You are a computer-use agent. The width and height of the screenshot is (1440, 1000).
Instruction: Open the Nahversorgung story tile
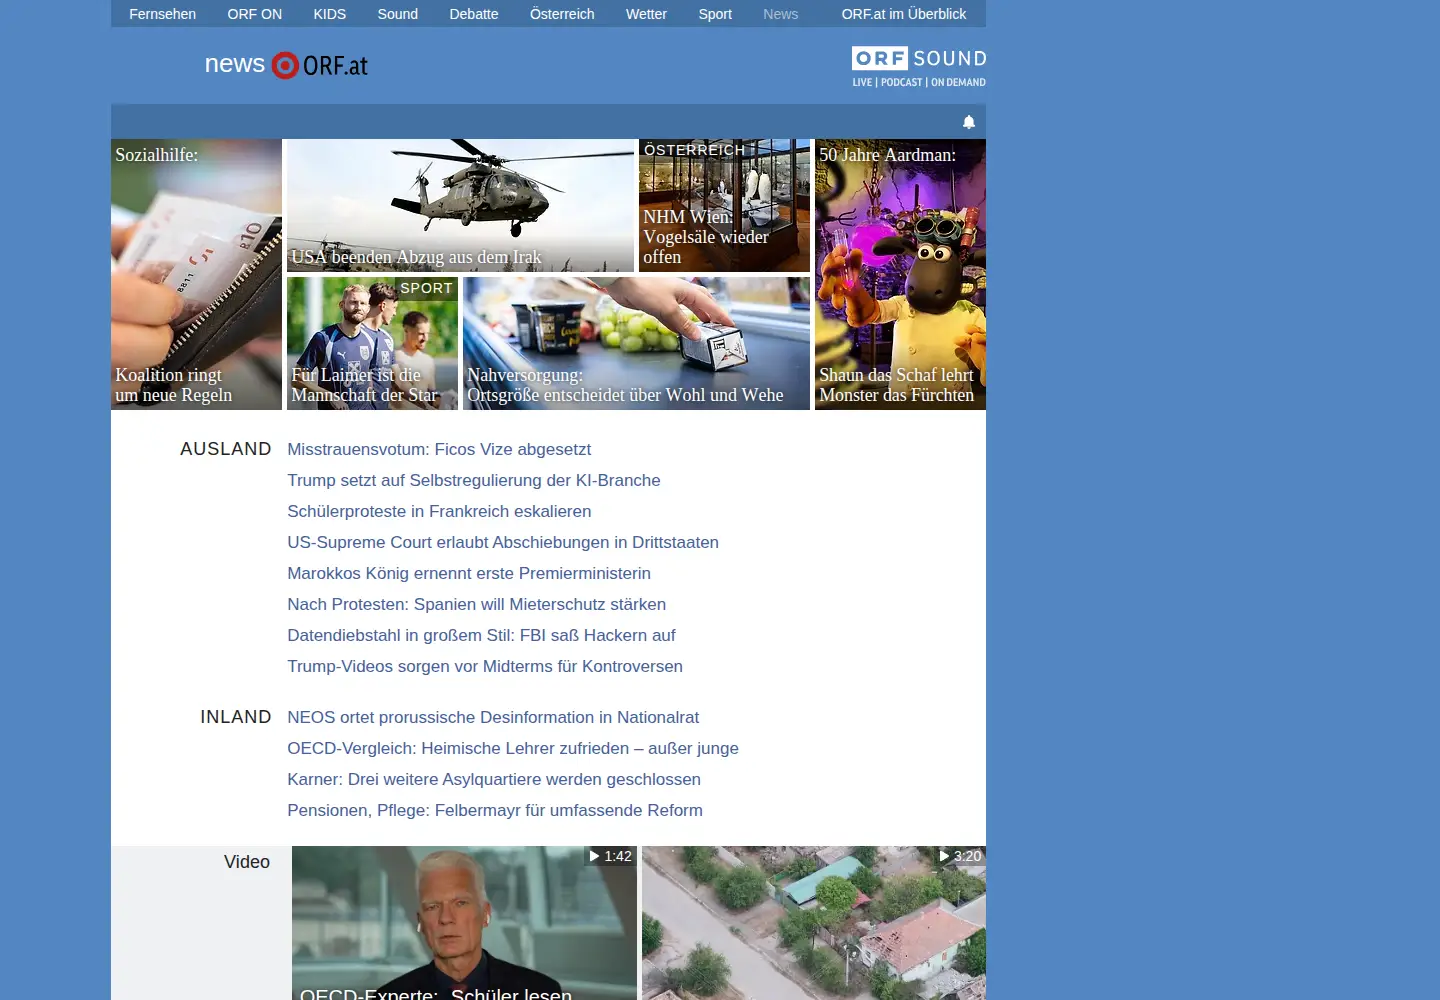tap(636, 343)
